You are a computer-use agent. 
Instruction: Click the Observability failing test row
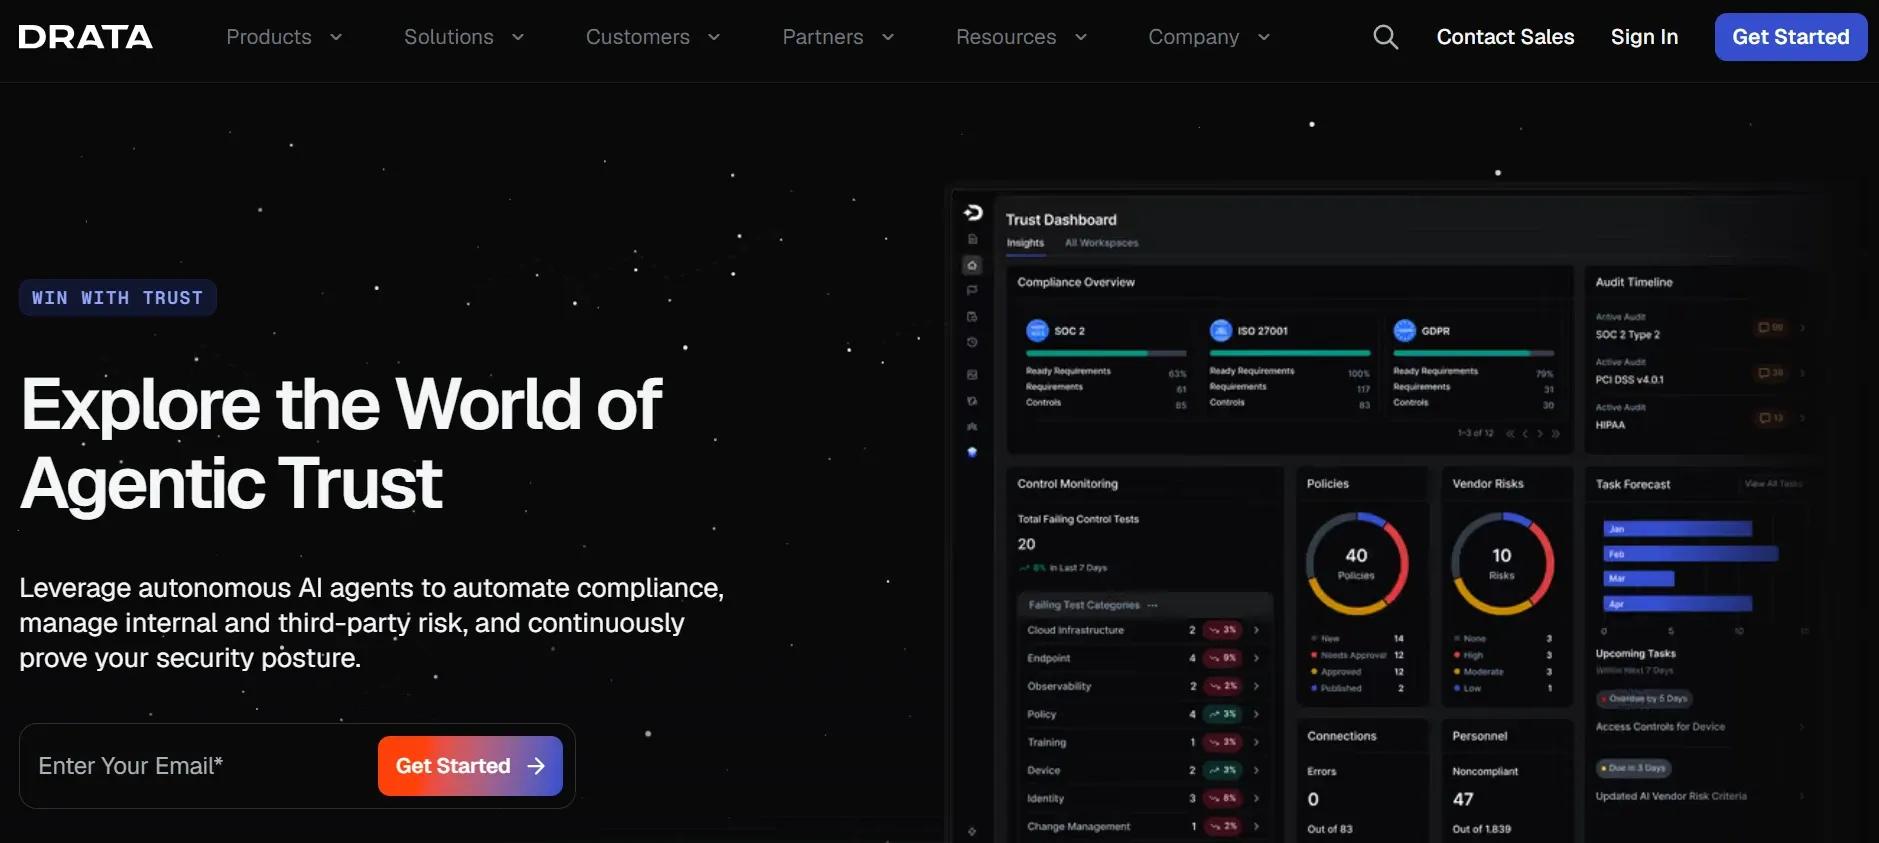[x=1144, y=686]
